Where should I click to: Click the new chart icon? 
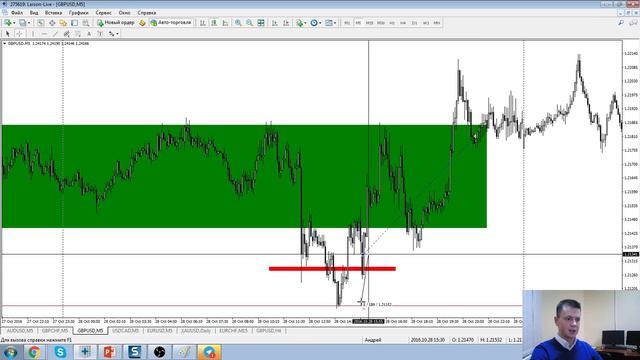tap(8, 23)
